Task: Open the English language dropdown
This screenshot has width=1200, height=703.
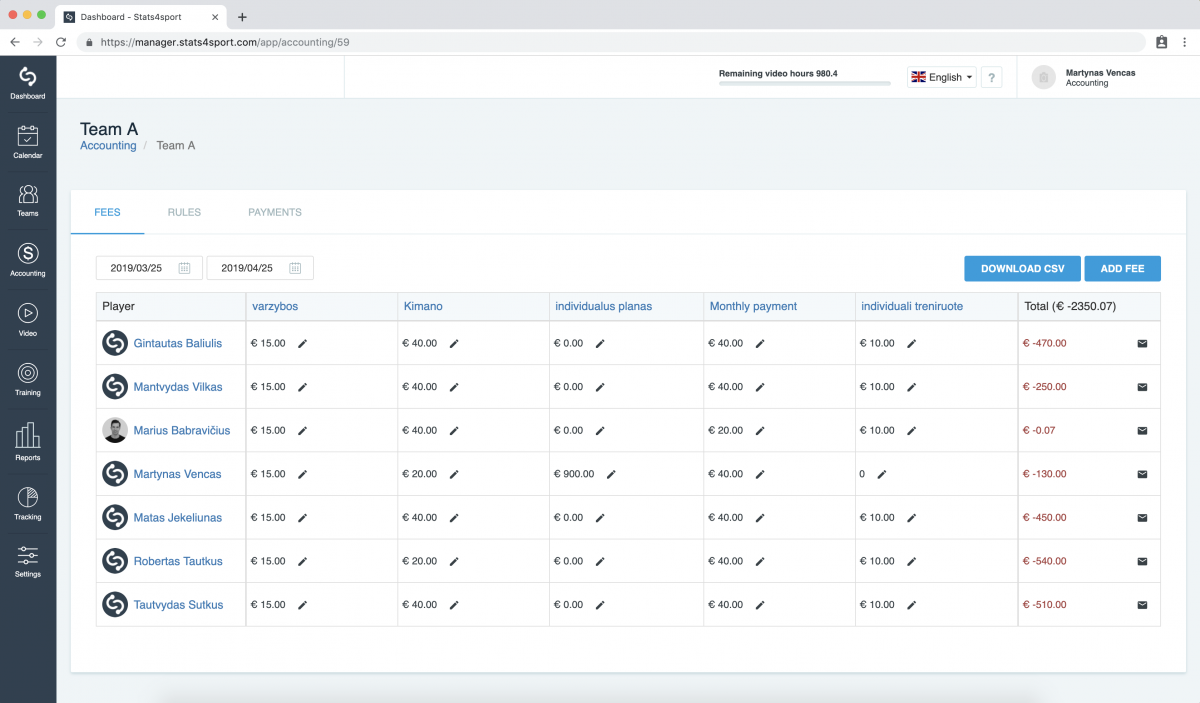Action: point(942,77)
